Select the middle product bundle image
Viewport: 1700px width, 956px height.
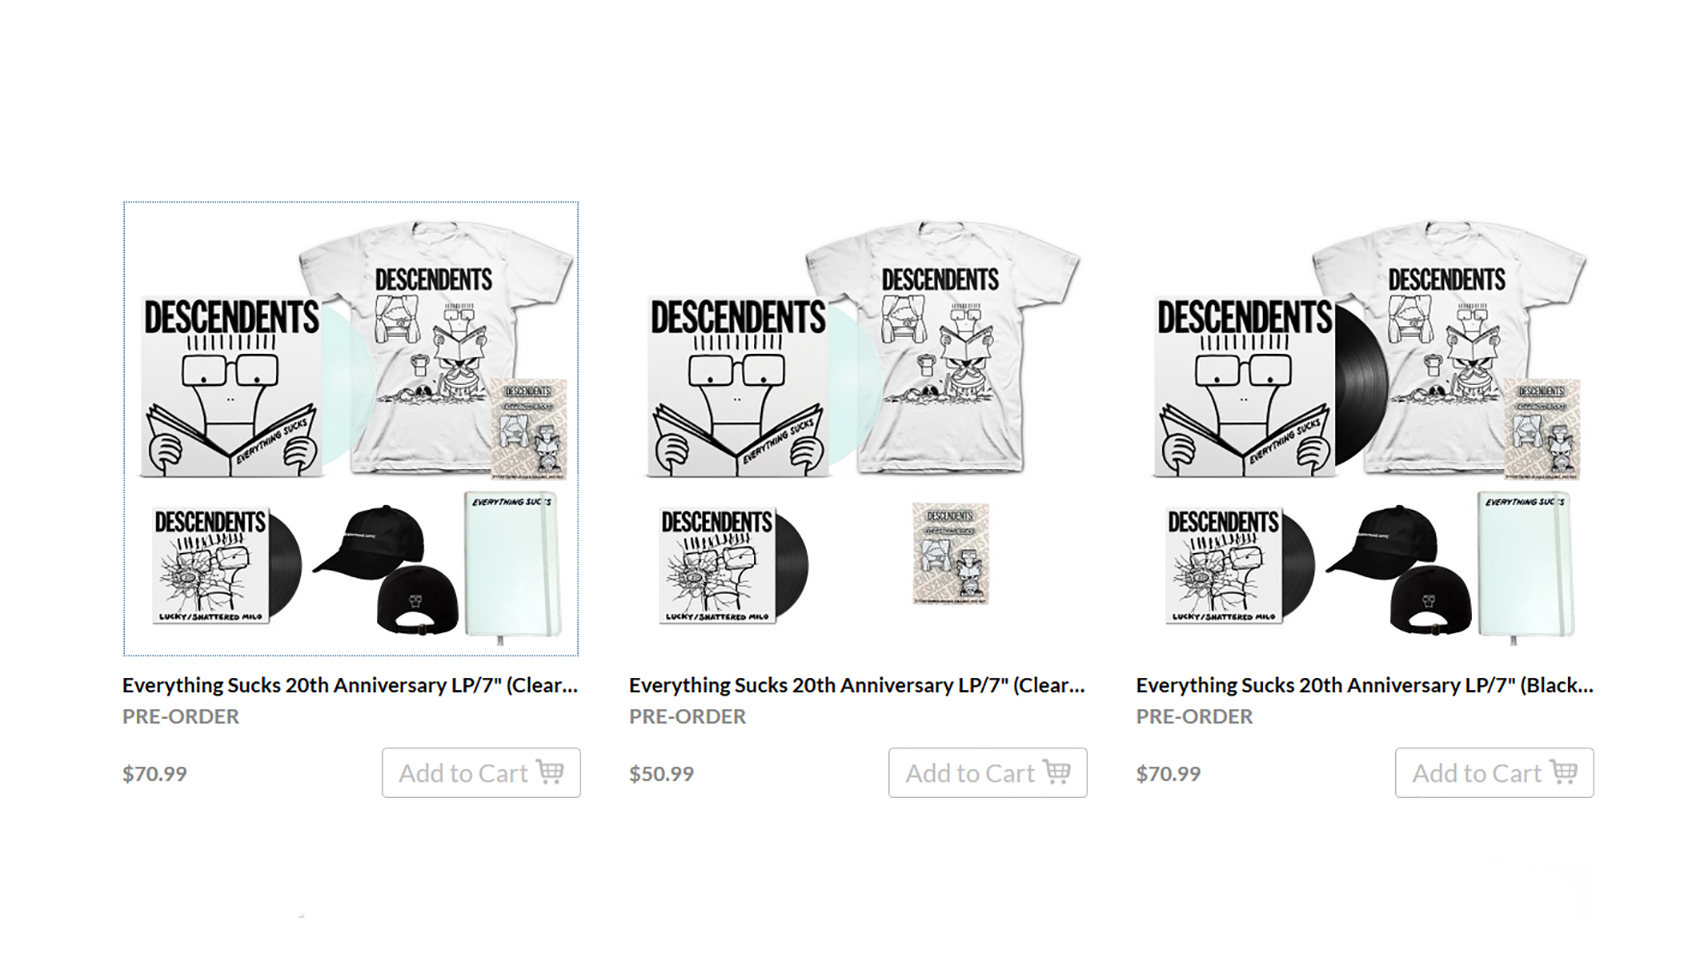[x=858, y=429]
